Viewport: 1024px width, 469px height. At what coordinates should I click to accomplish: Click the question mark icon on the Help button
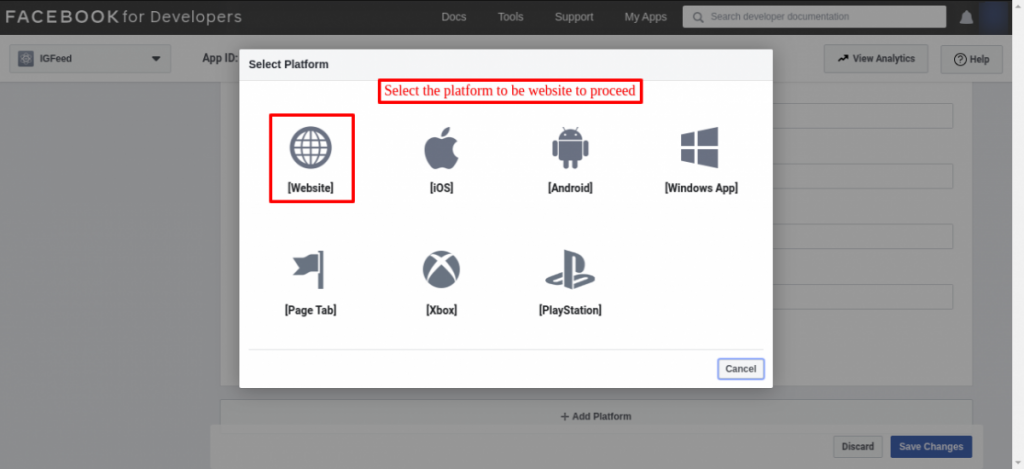click(x=960, y=59)
